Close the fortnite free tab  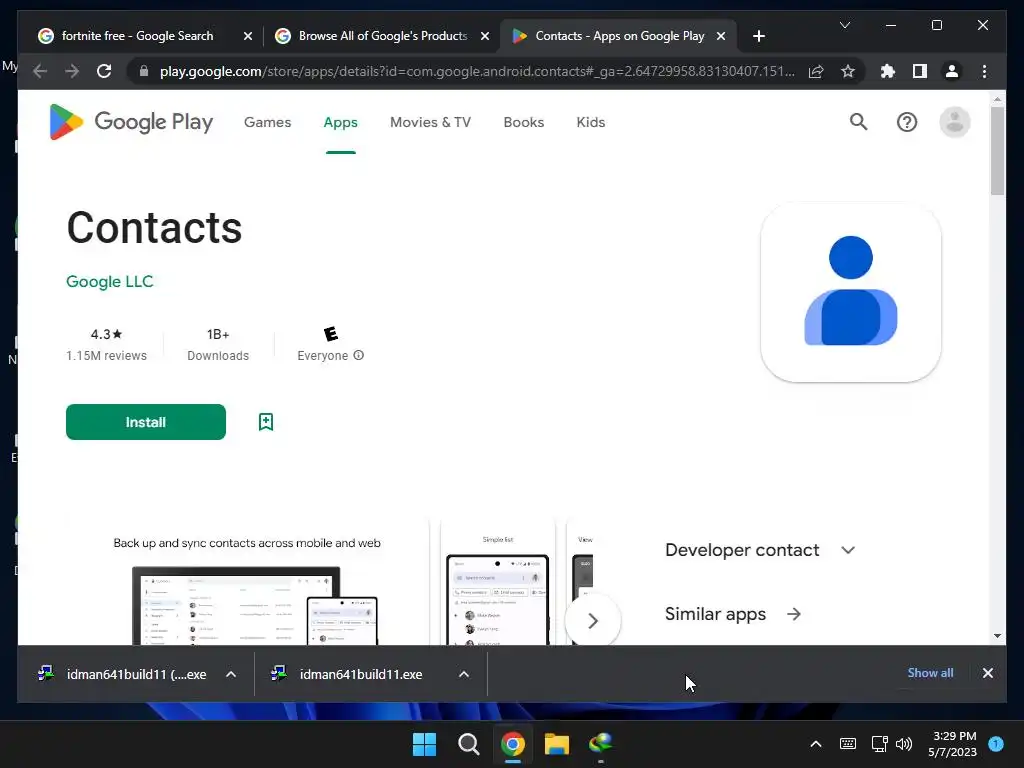pyautogui.click(x=248, y=36)
